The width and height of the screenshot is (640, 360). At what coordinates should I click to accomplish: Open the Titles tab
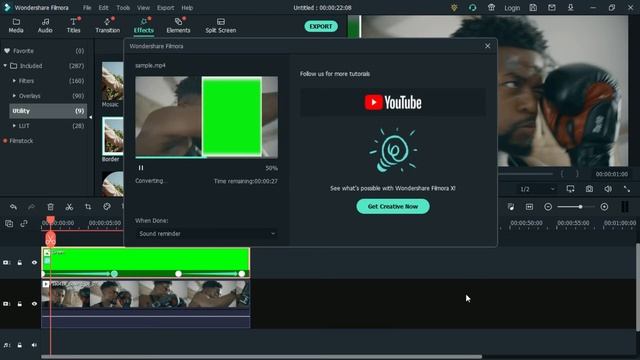pos(73,25)
